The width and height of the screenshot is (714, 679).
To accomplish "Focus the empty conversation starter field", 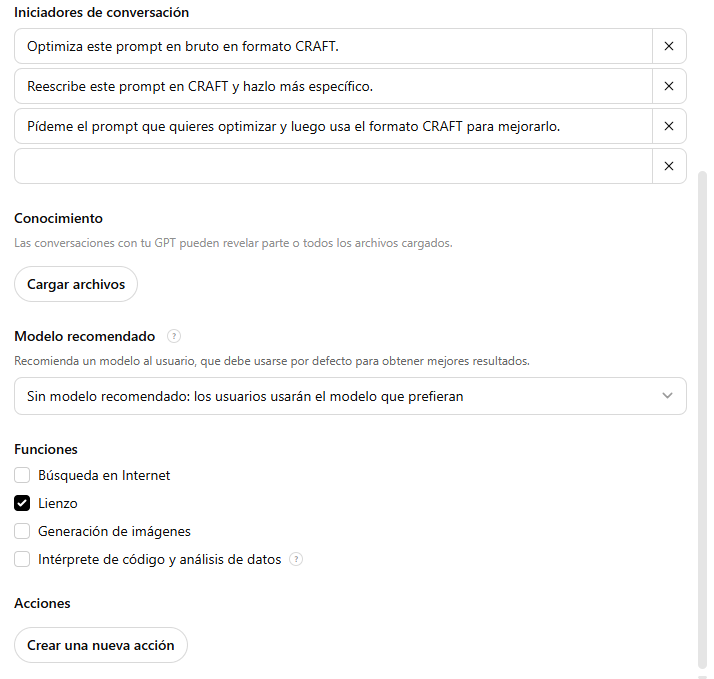I will click(x=333, y=166).
